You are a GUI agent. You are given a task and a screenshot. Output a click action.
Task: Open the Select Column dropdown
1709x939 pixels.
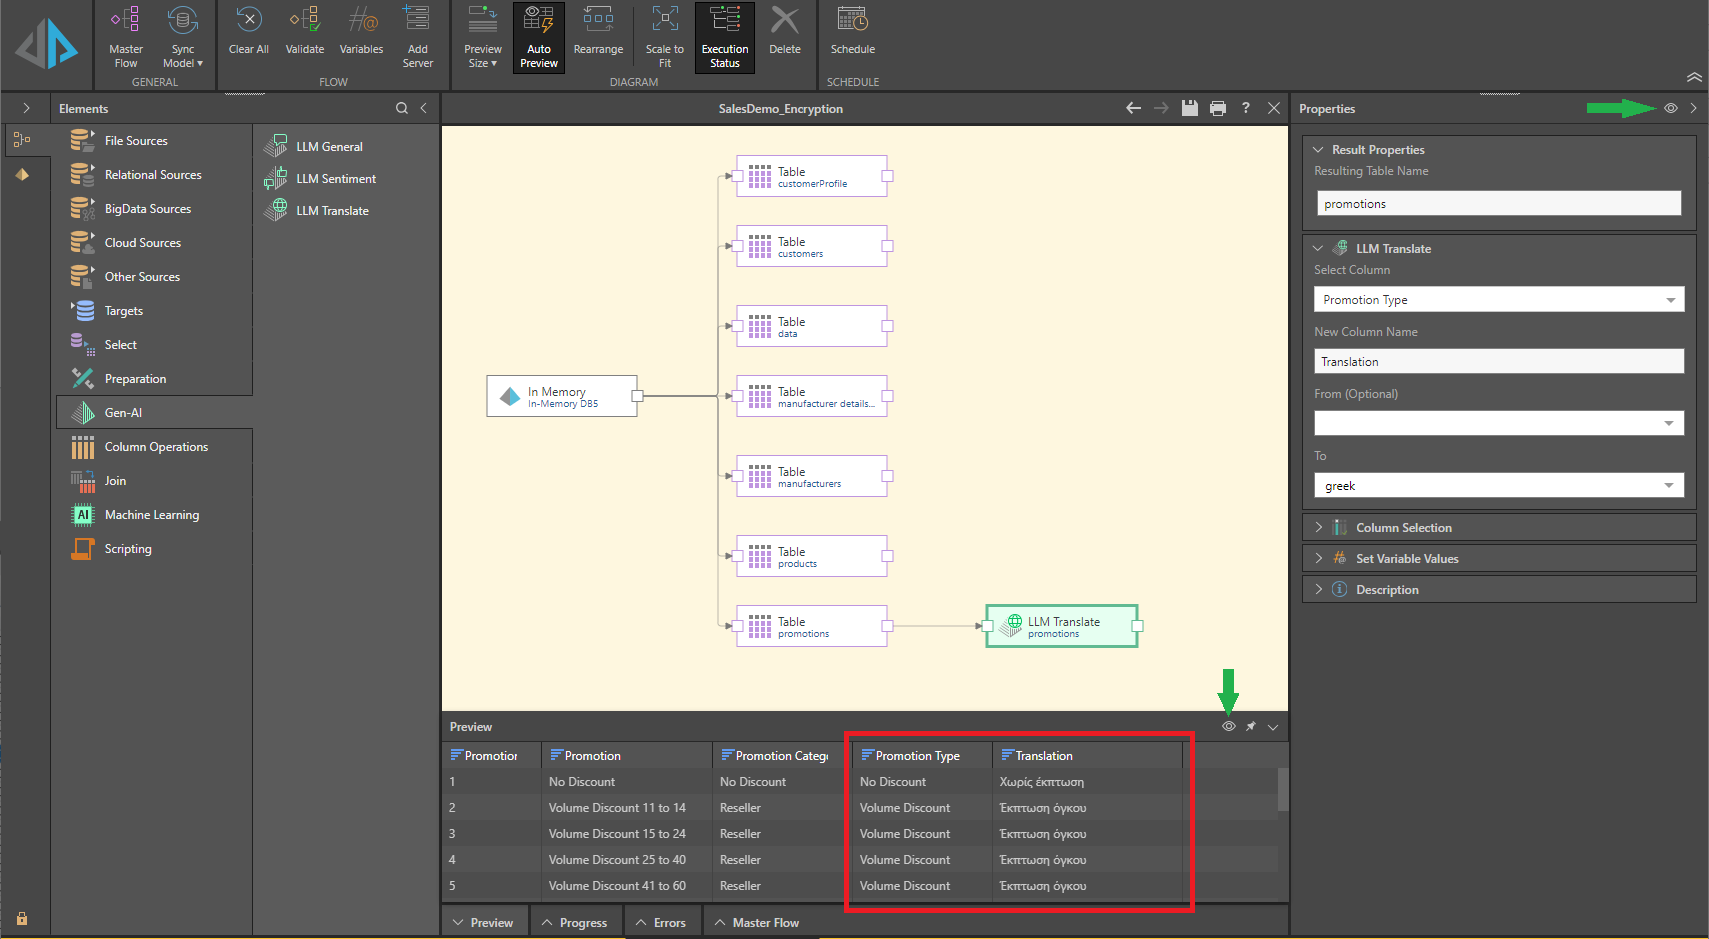pos(1498,300)
